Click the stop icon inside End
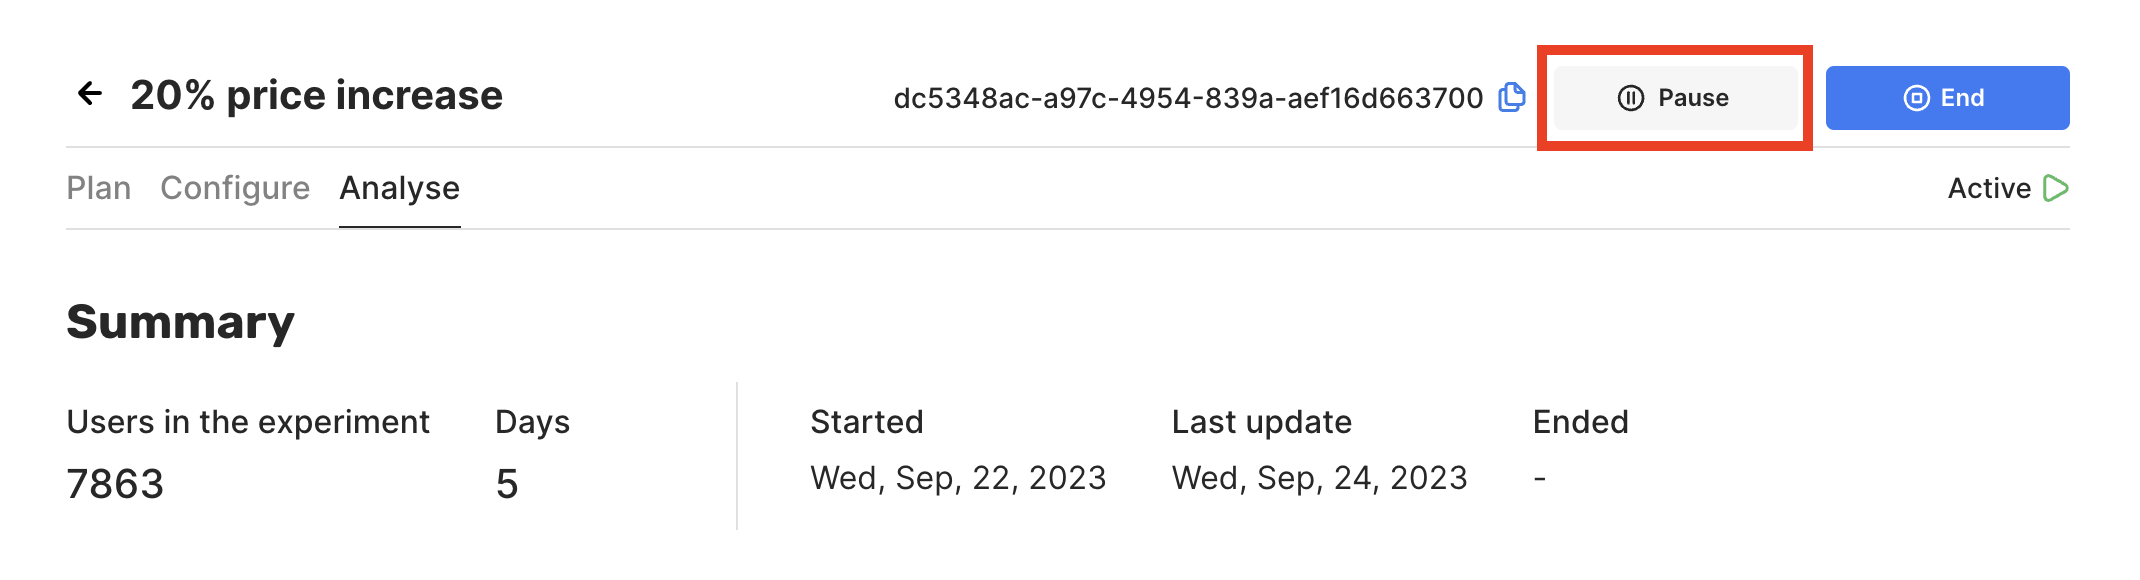The image size is (2140, 580). [1916, 98]
